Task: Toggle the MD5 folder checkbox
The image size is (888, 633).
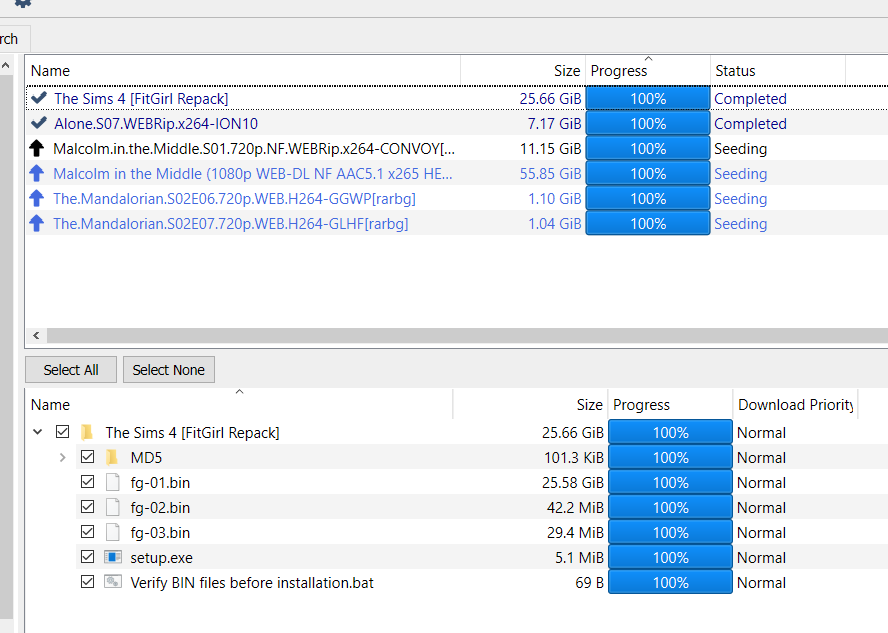Action: coord(87,457)
